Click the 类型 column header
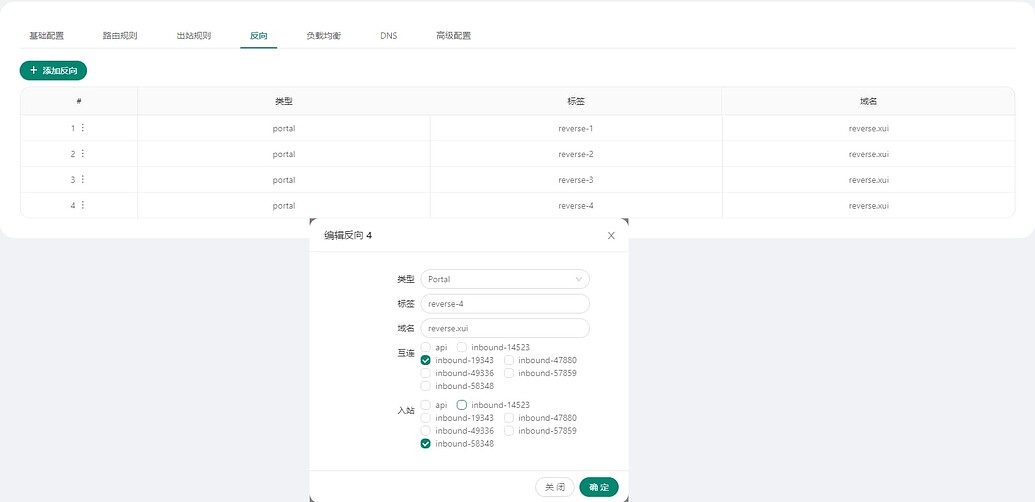This screenshot has height=502, width=1035. pos(284,102)
